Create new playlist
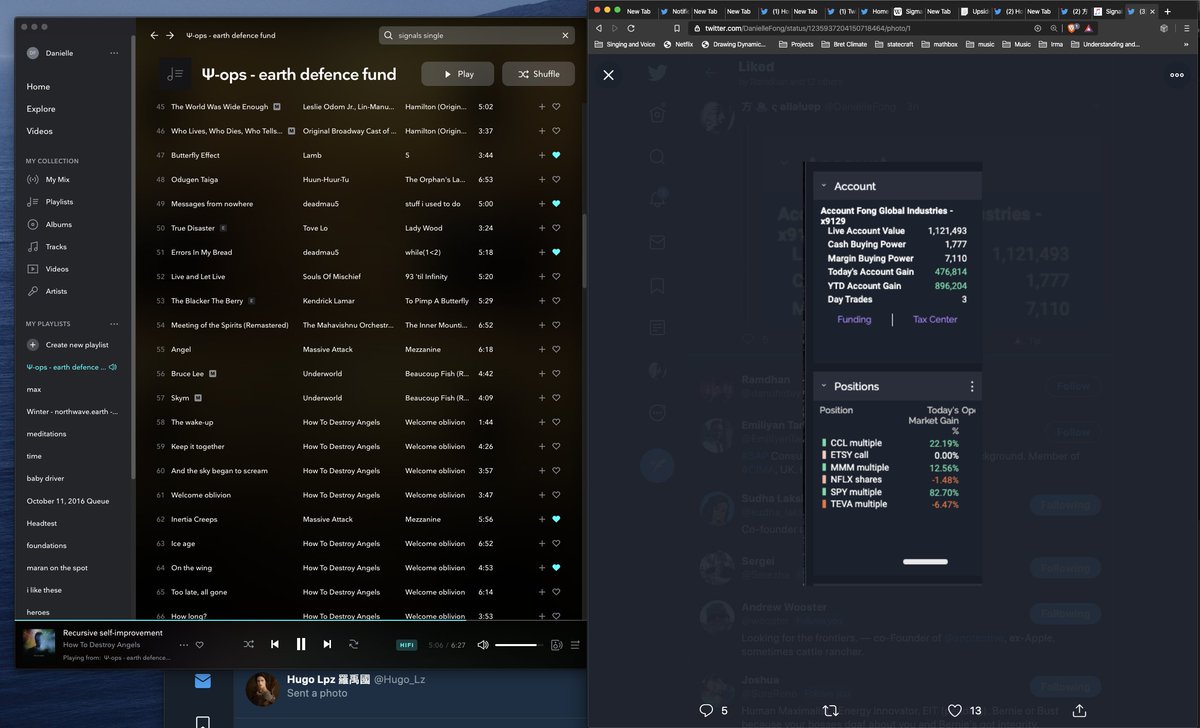 (68, 345)
